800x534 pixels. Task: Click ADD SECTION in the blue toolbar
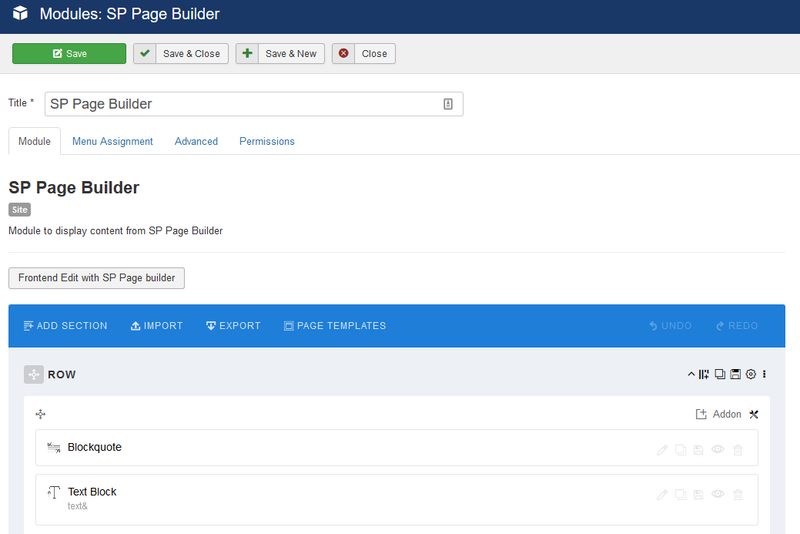coord(65,326)
